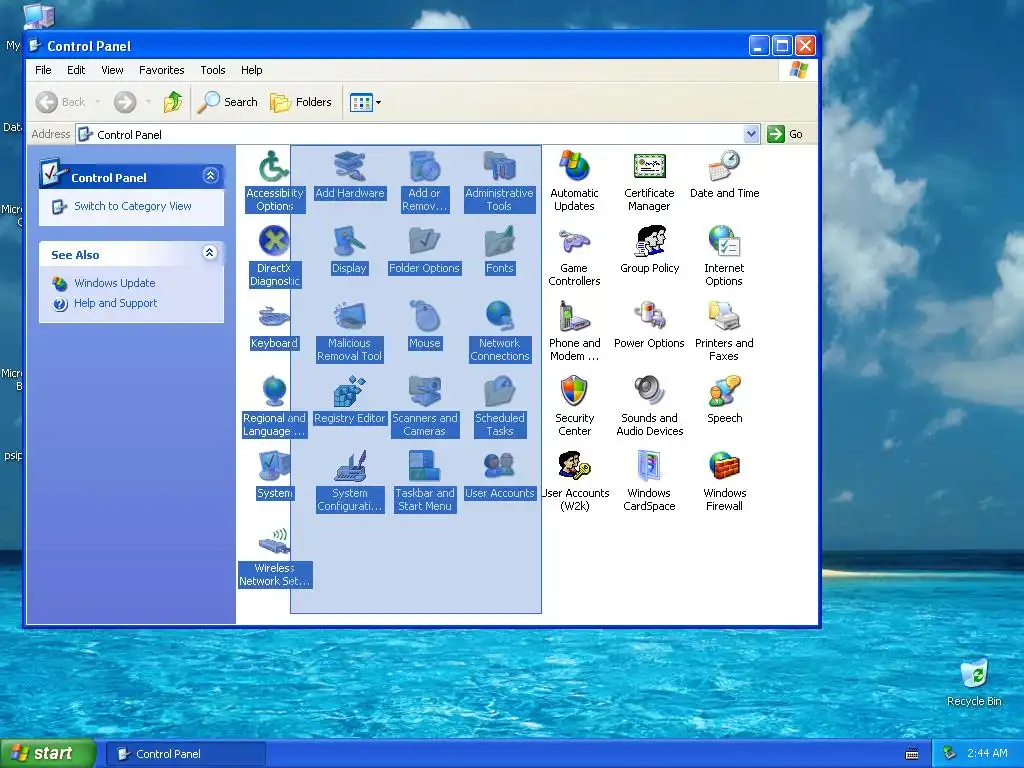Viewport: 1024px width, 768px height.
Task: Open Windows Firewall icon
Action: point(724,467)
